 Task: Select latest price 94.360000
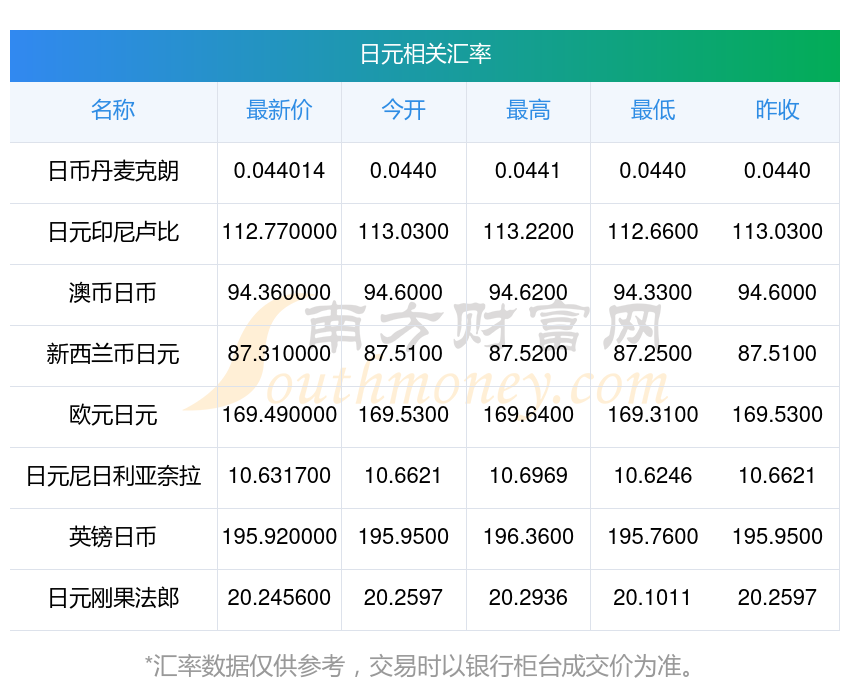[x=279, y=293]
